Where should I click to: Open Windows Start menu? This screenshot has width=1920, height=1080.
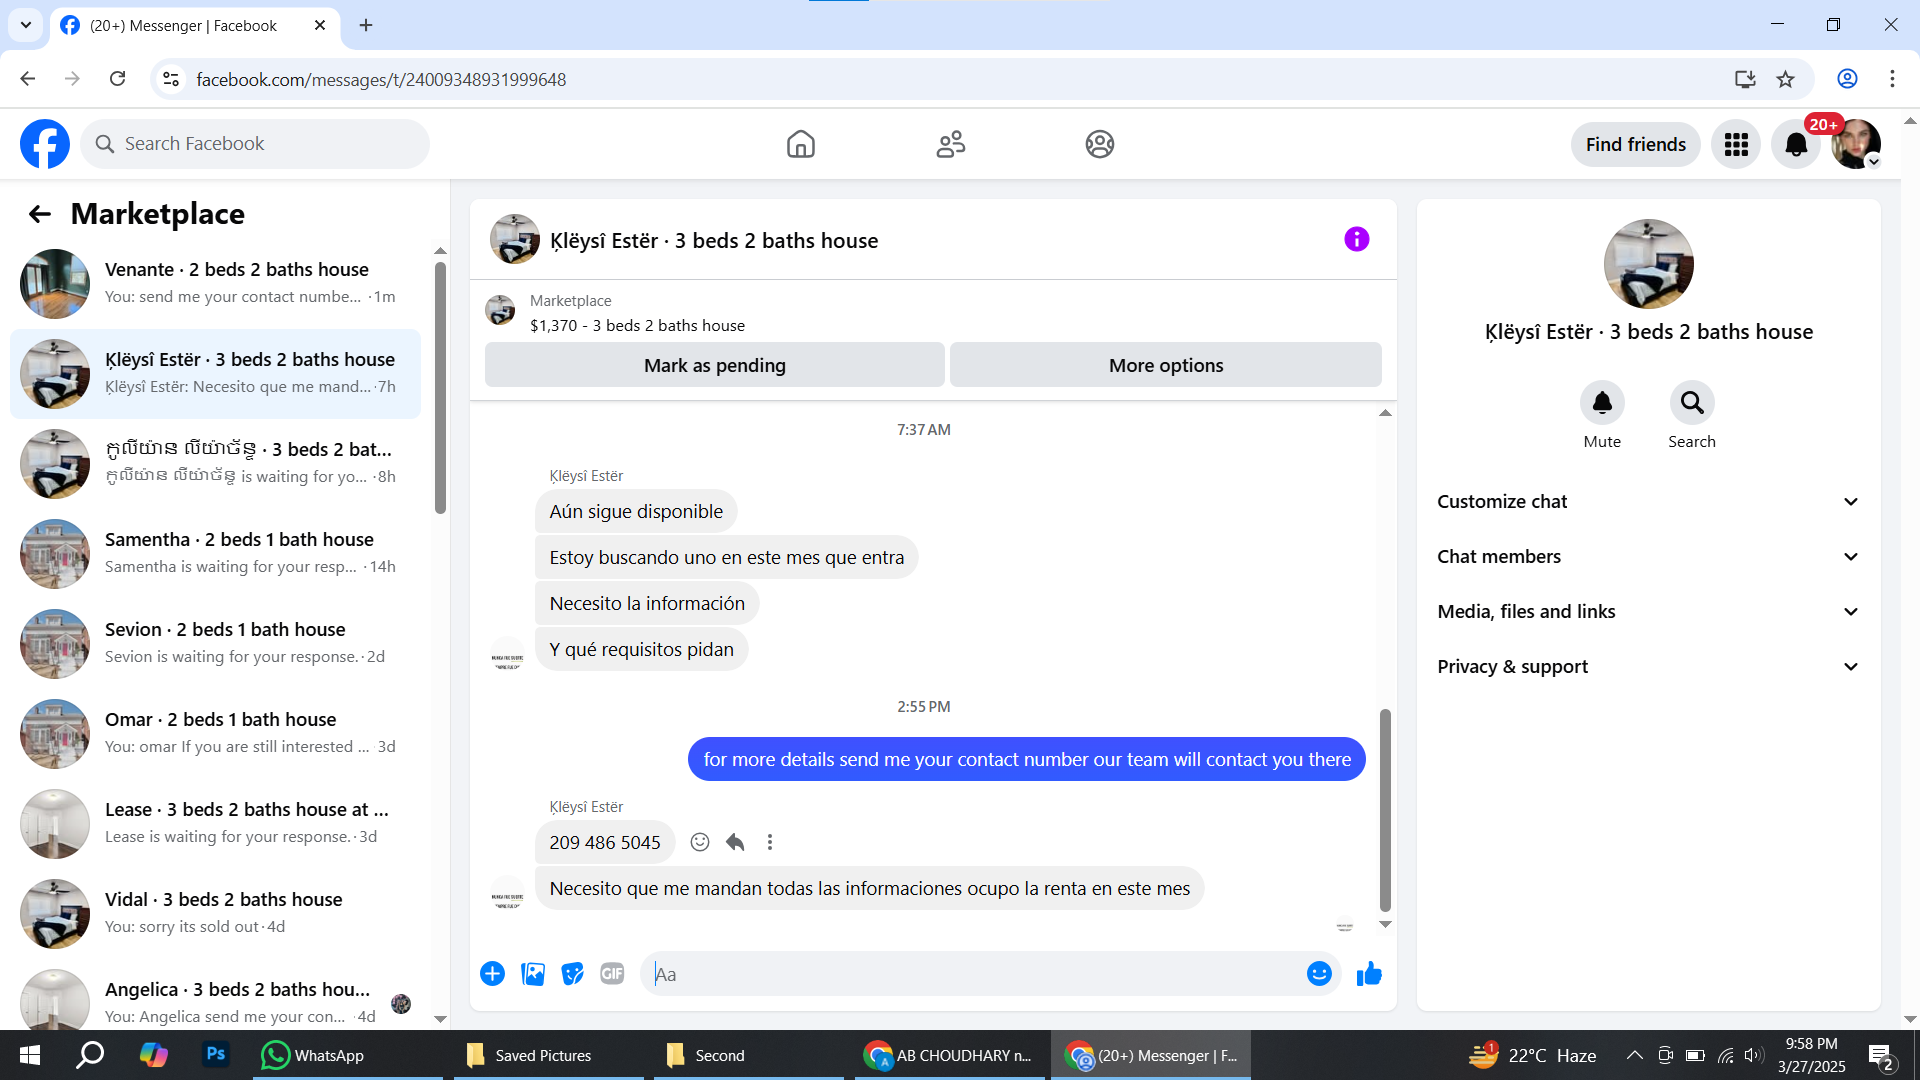click(x=29, y=1055)
